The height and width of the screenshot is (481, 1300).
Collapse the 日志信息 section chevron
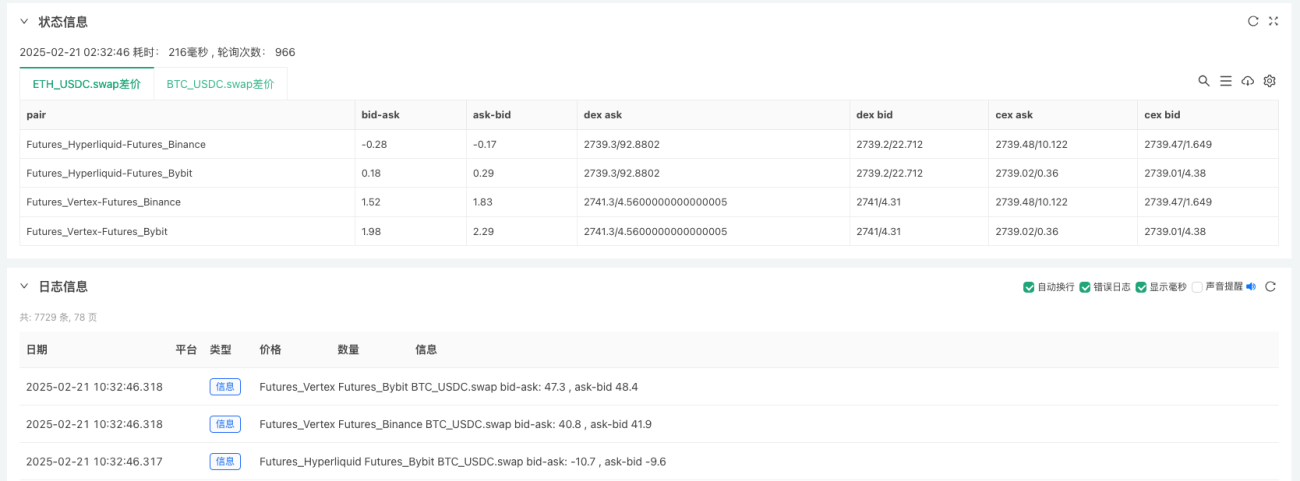[24, 286]
